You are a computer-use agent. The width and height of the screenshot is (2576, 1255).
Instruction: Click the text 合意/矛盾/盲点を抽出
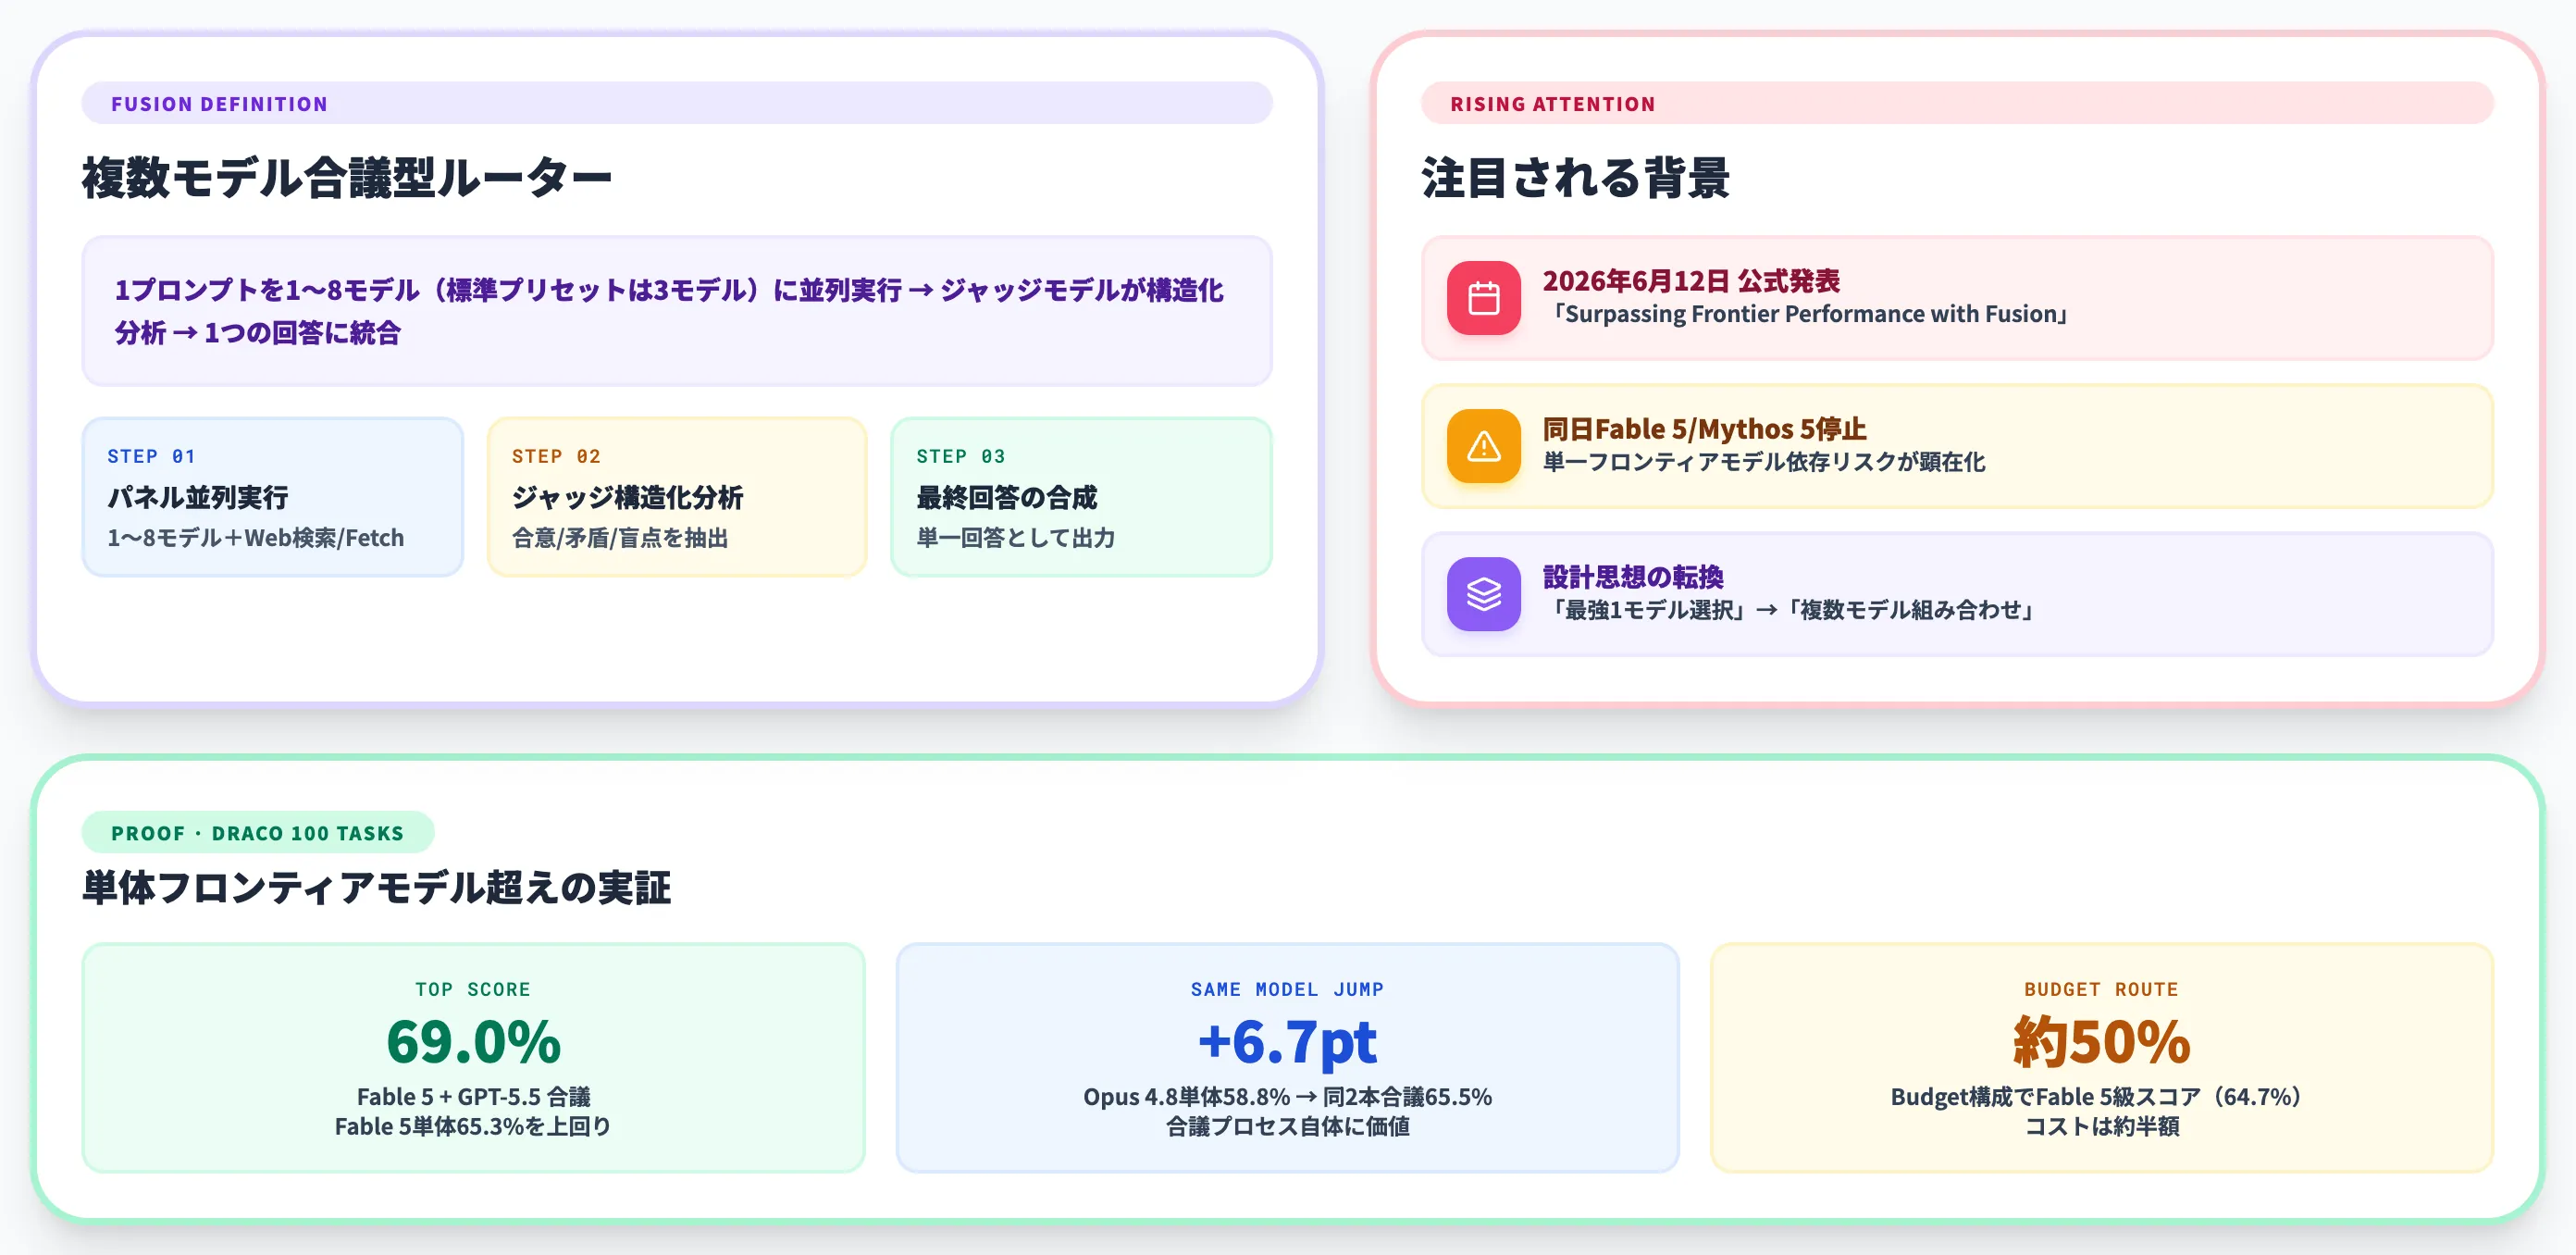click(620, 538)
